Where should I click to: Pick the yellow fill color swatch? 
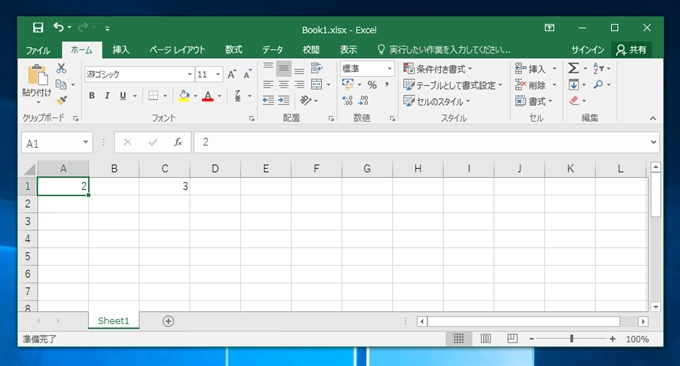coord(184,96)
